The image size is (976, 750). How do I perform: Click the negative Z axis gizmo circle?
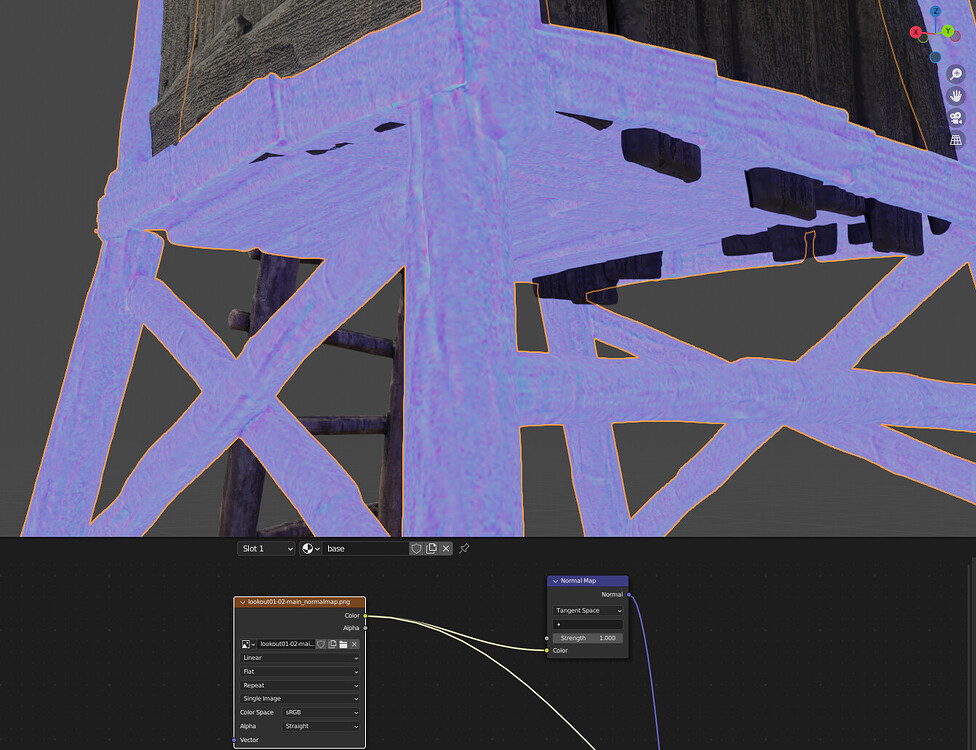click(935, 57)
